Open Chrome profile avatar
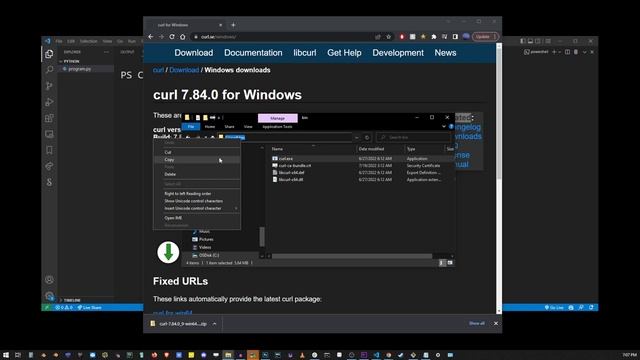Image resolution: width=640 pixels, height=360 pixels. click(466, 37)
